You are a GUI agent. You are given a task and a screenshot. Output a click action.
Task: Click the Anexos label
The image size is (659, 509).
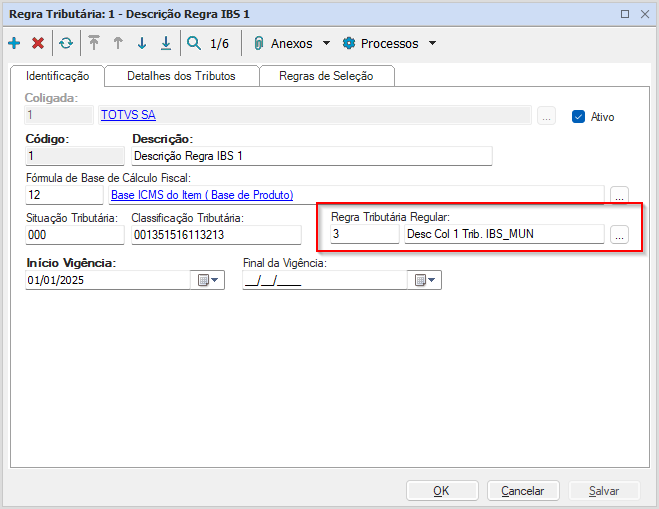point(292,44)
